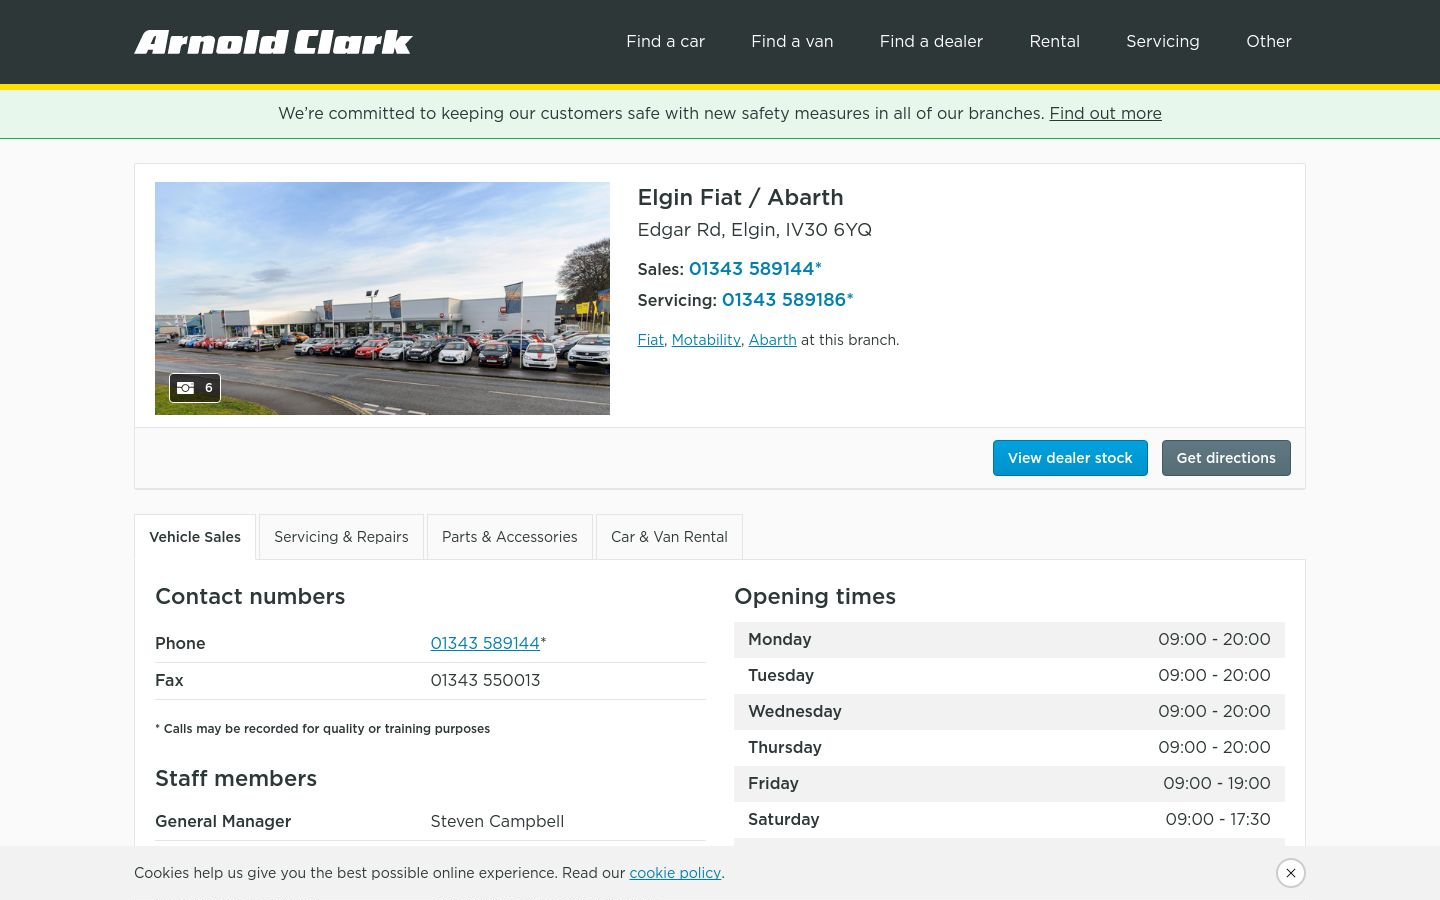
Task: Click the Phone number under Contact numbers
Action: 485,643
